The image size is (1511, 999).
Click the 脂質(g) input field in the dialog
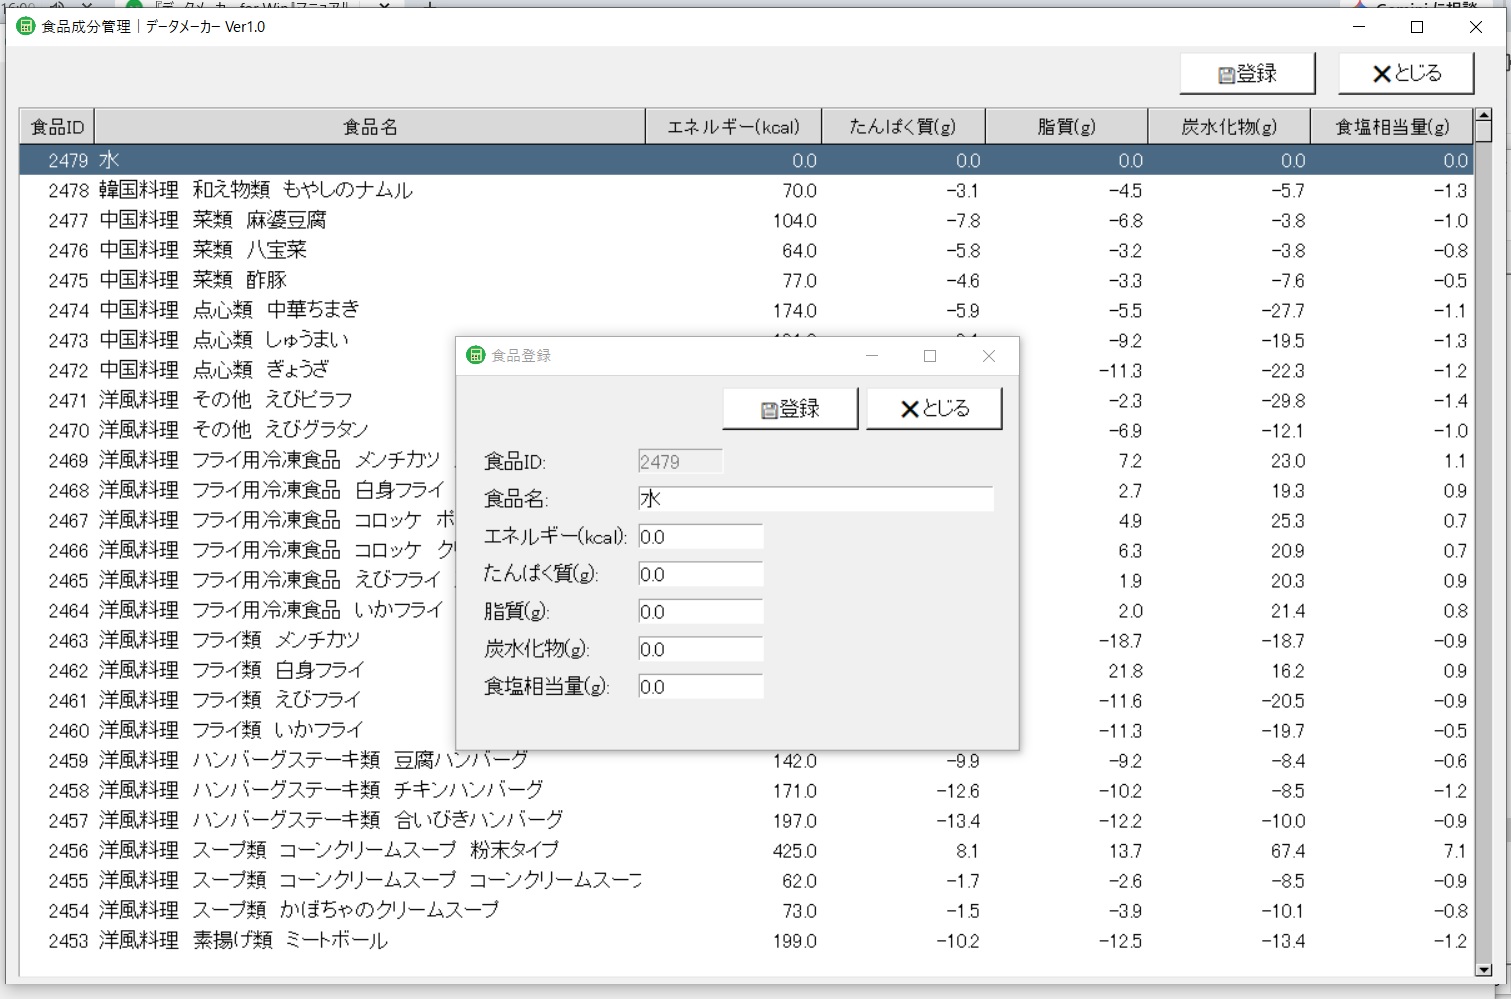[x=701, y=612]
